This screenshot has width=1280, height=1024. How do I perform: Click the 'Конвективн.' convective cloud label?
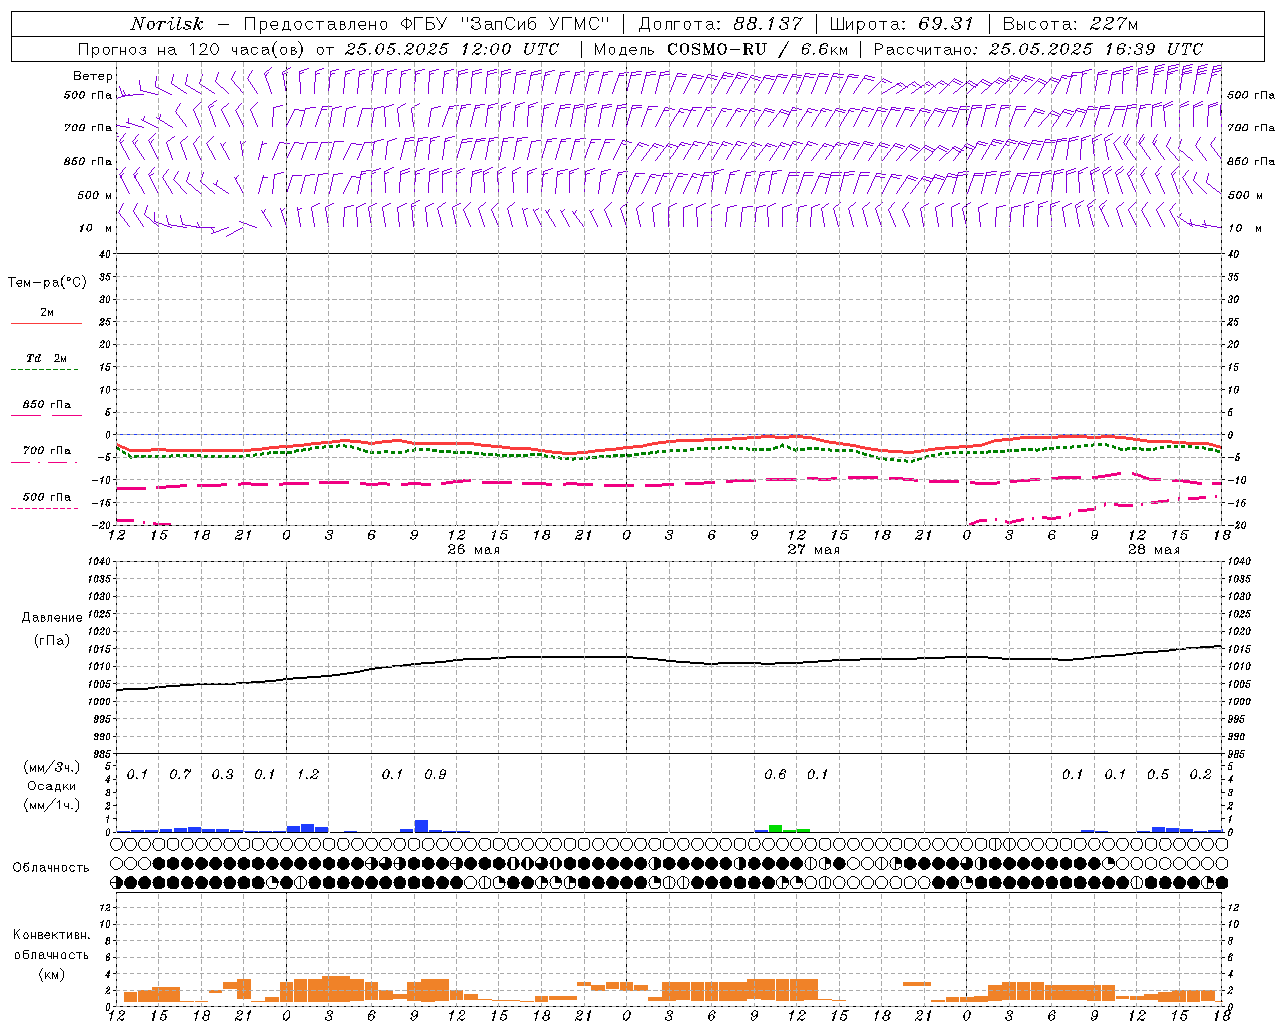51,935
